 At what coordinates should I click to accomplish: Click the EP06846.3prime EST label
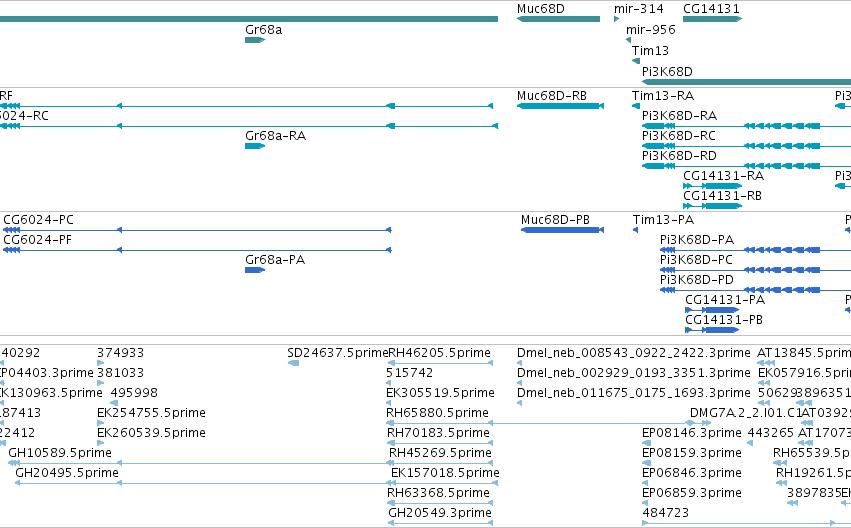pyautogui.click(x=692, y=473)
